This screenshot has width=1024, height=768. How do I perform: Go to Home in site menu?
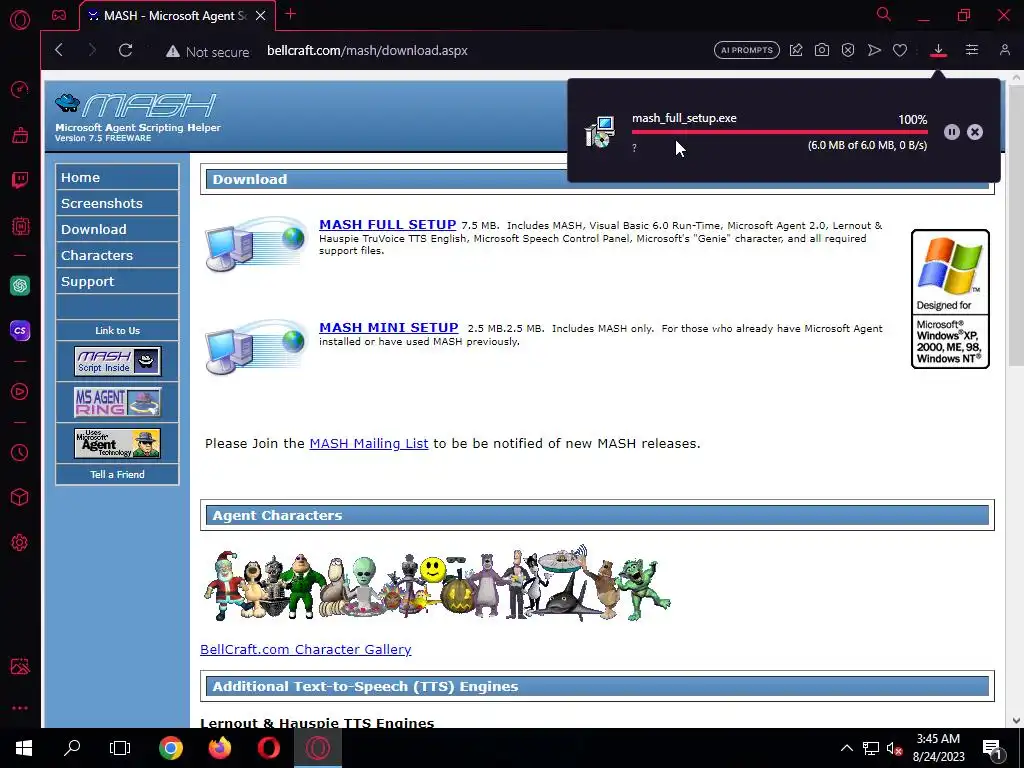tap(118, 177)
